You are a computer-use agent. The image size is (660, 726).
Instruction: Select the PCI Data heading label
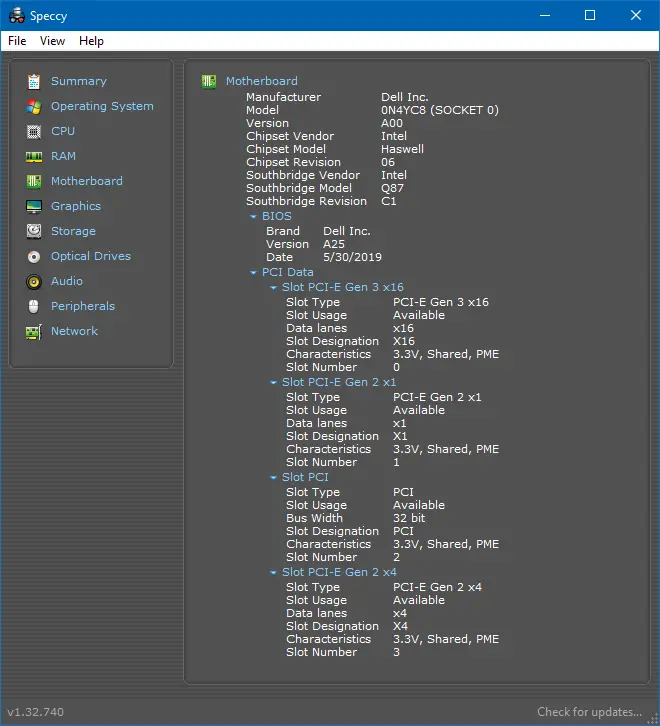coord(288,272)
